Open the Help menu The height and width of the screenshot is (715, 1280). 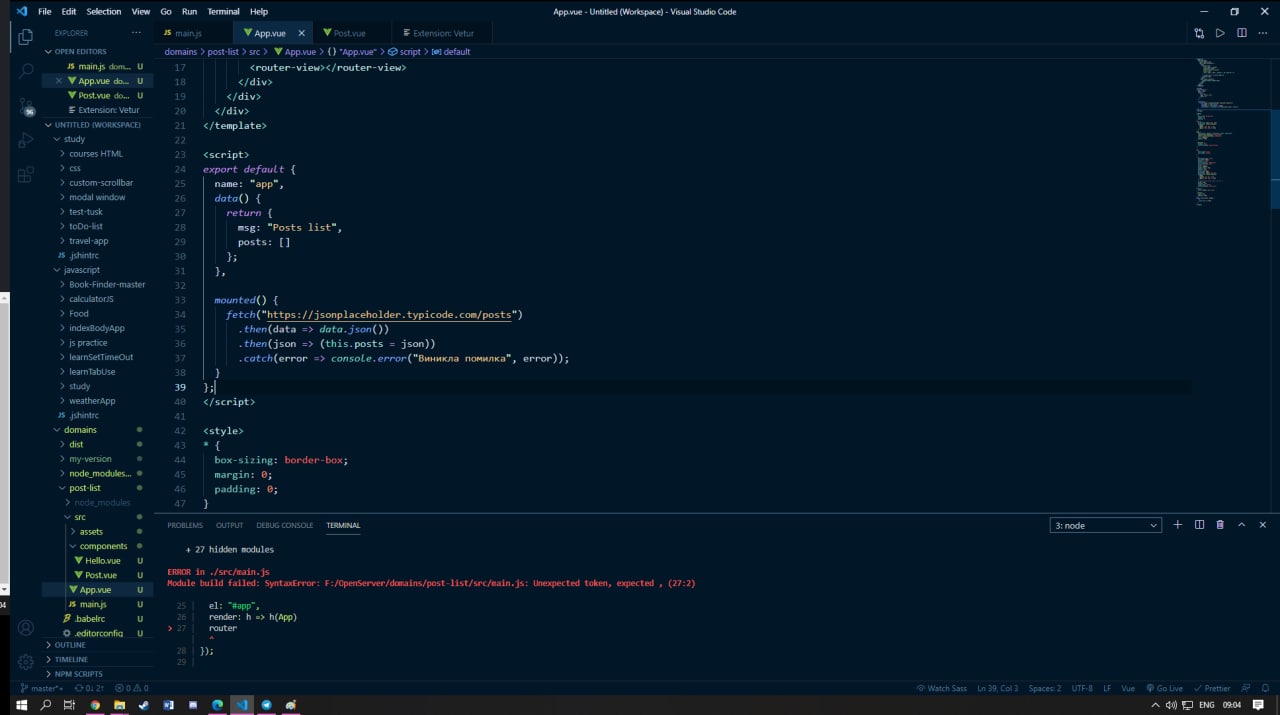259,11
